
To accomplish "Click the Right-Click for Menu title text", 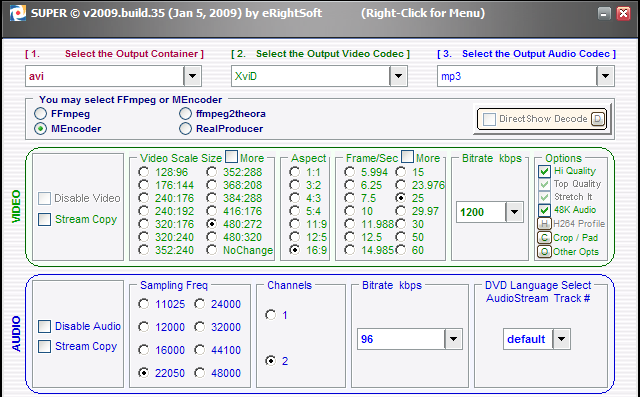I will point(423,13).
